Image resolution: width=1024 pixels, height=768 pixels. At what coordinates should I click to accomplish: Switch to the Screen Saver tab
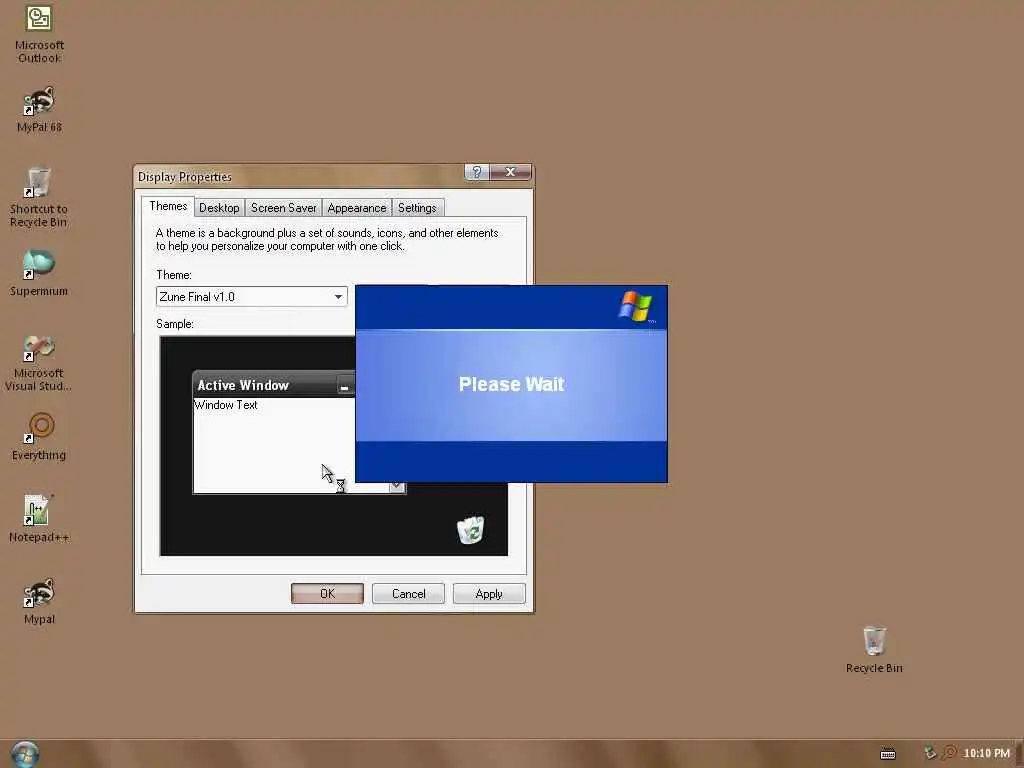[x=283, y=208]
